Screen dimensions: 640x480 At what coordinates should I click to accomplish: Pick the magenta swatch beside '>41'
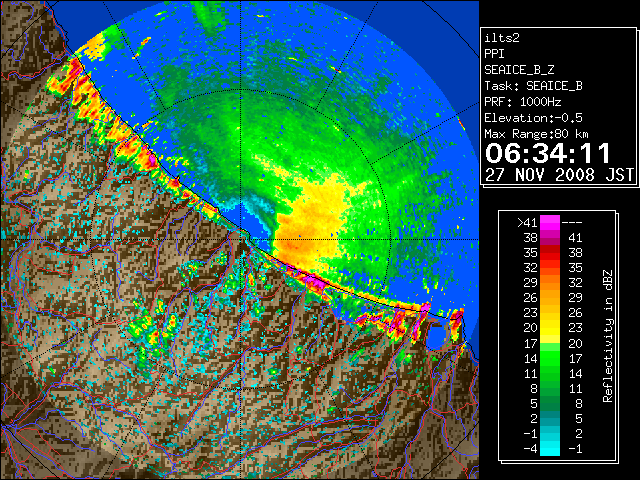(x=550, y=222)
